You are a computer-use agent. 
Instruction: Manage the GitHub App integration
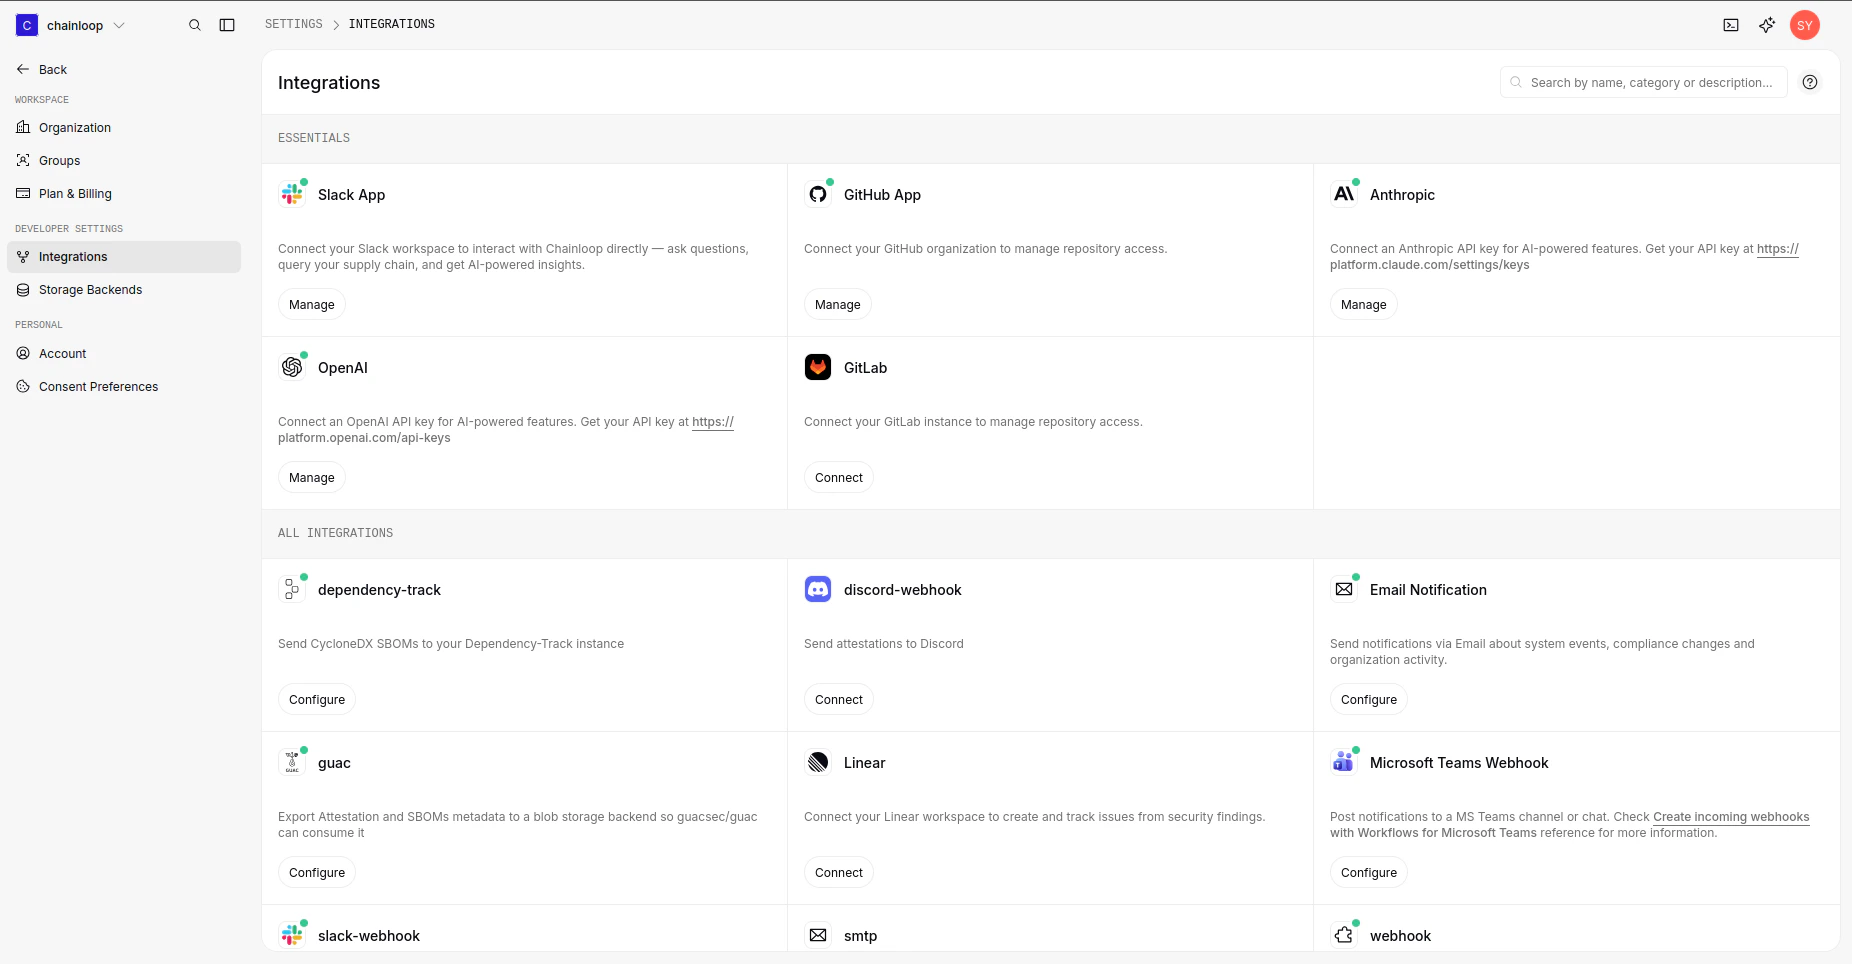[x=838, y=304]
